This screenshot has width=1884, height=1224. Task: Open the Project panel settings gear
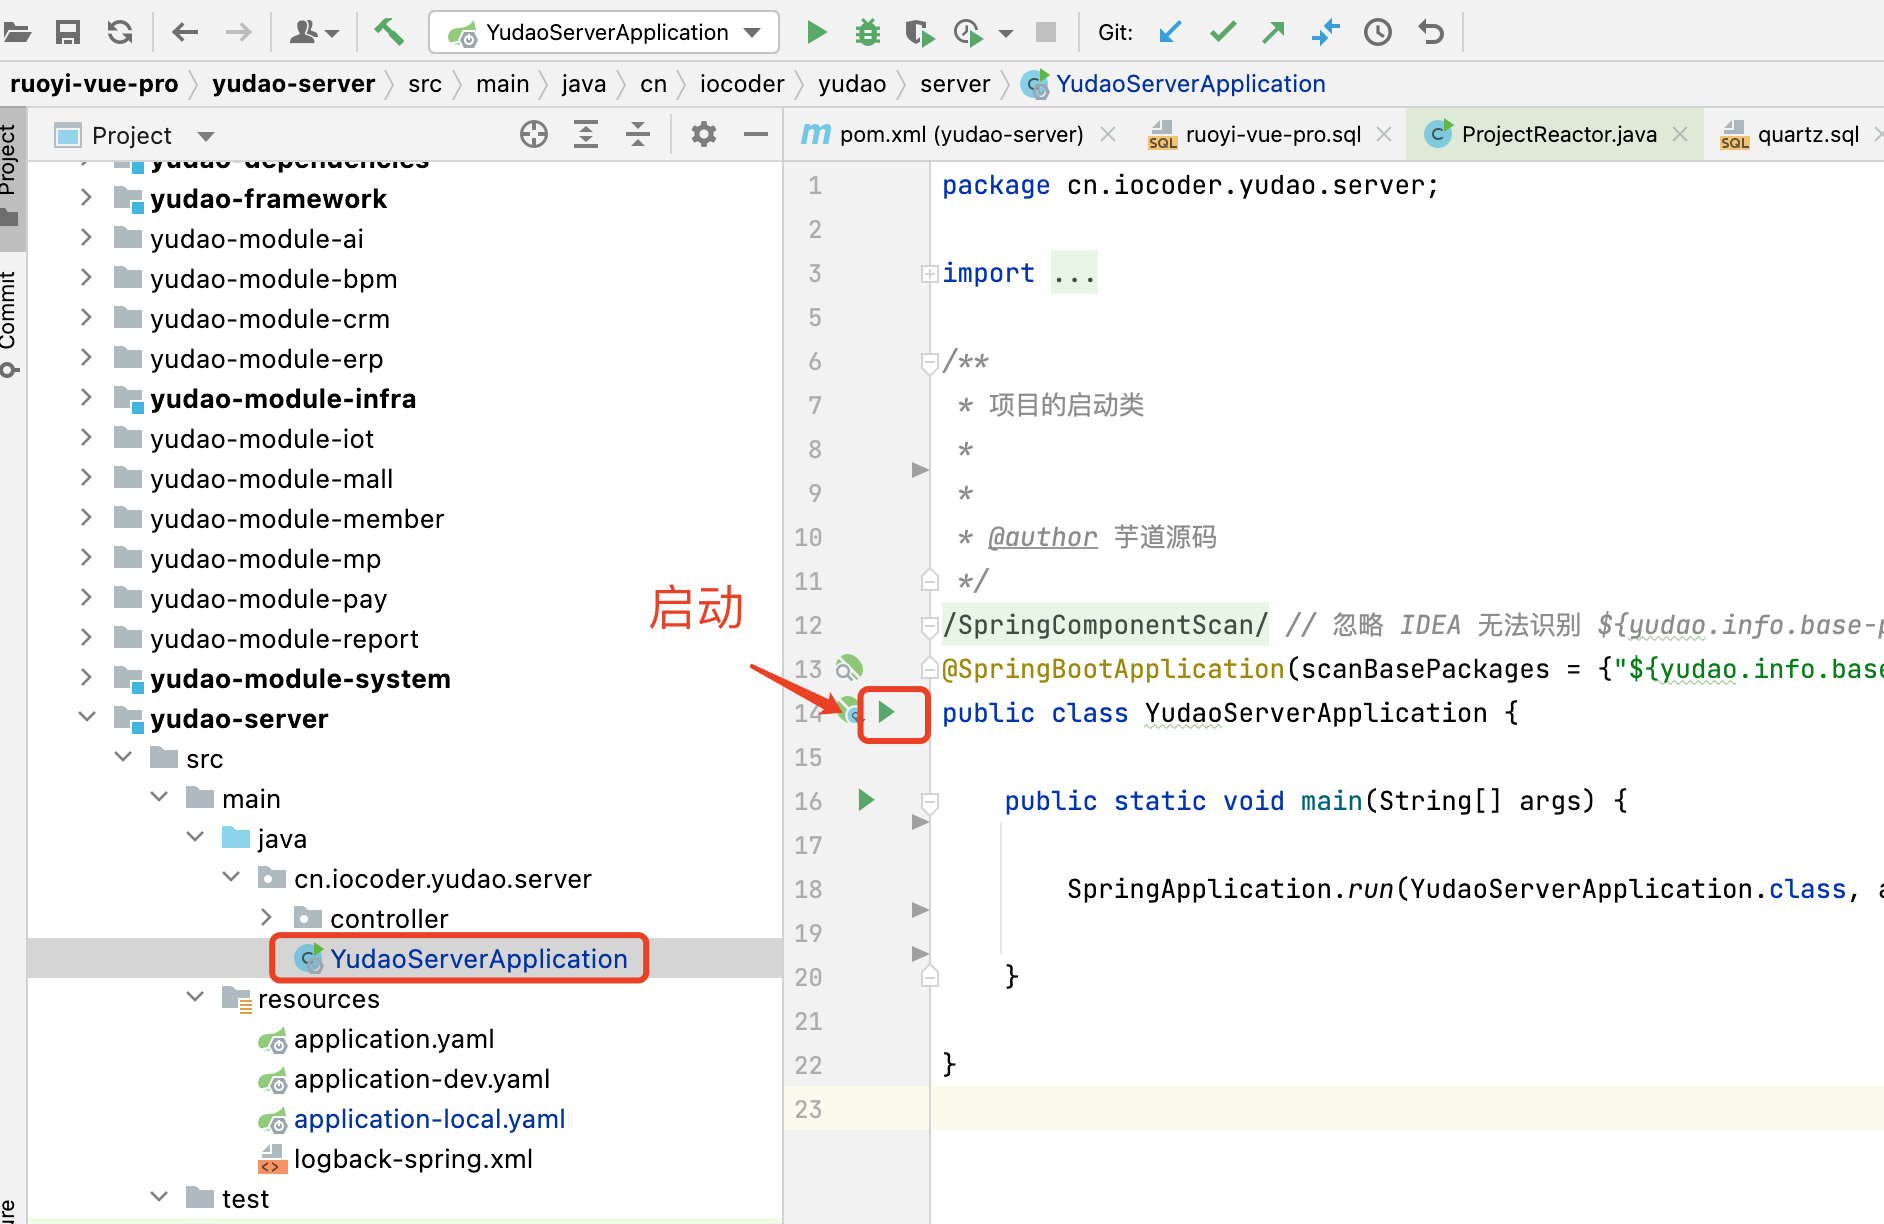click(x=704, y=134)
